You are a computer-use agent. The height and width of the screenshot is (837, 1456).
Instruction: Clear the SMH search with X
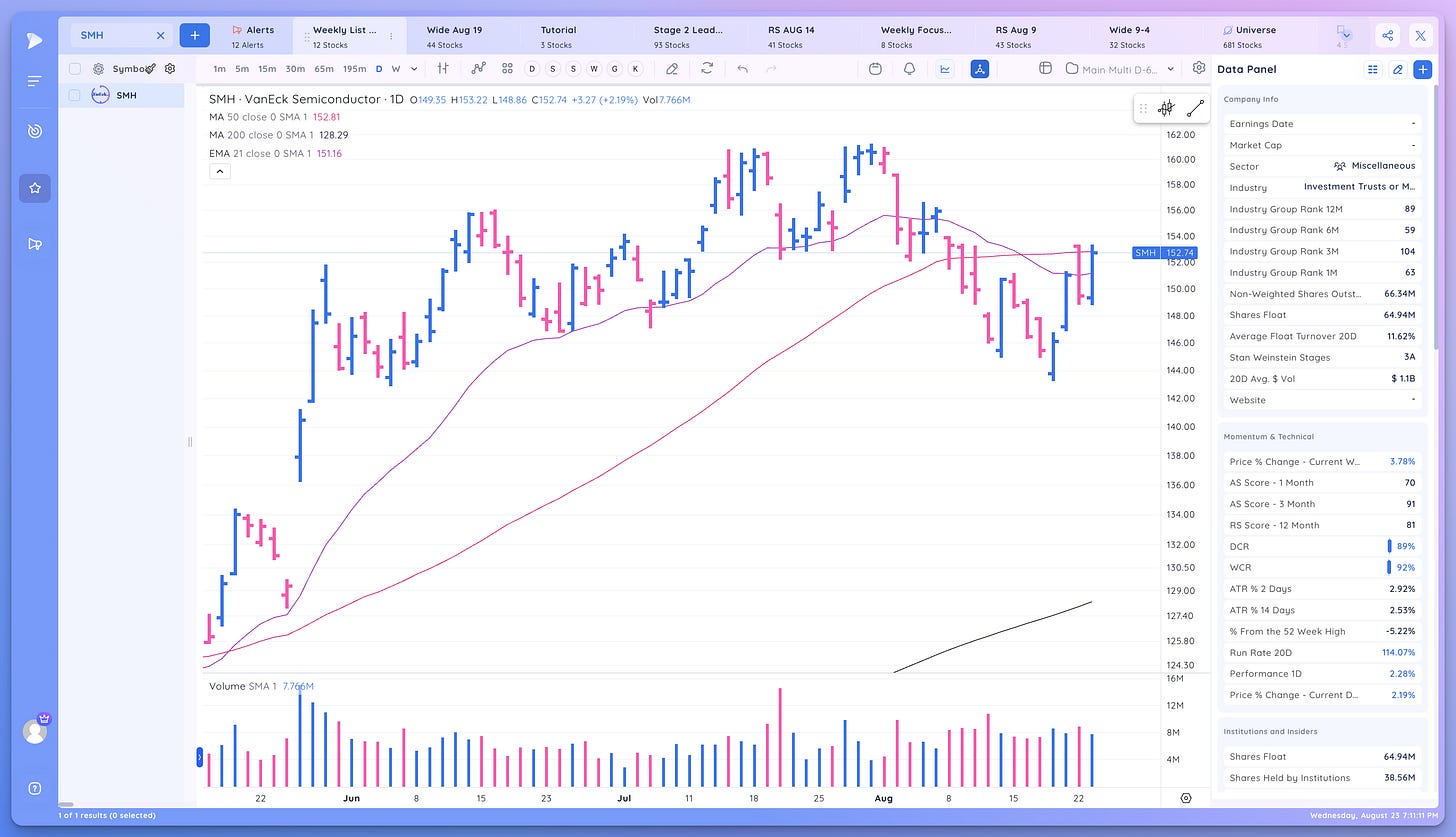pos(161,35)
